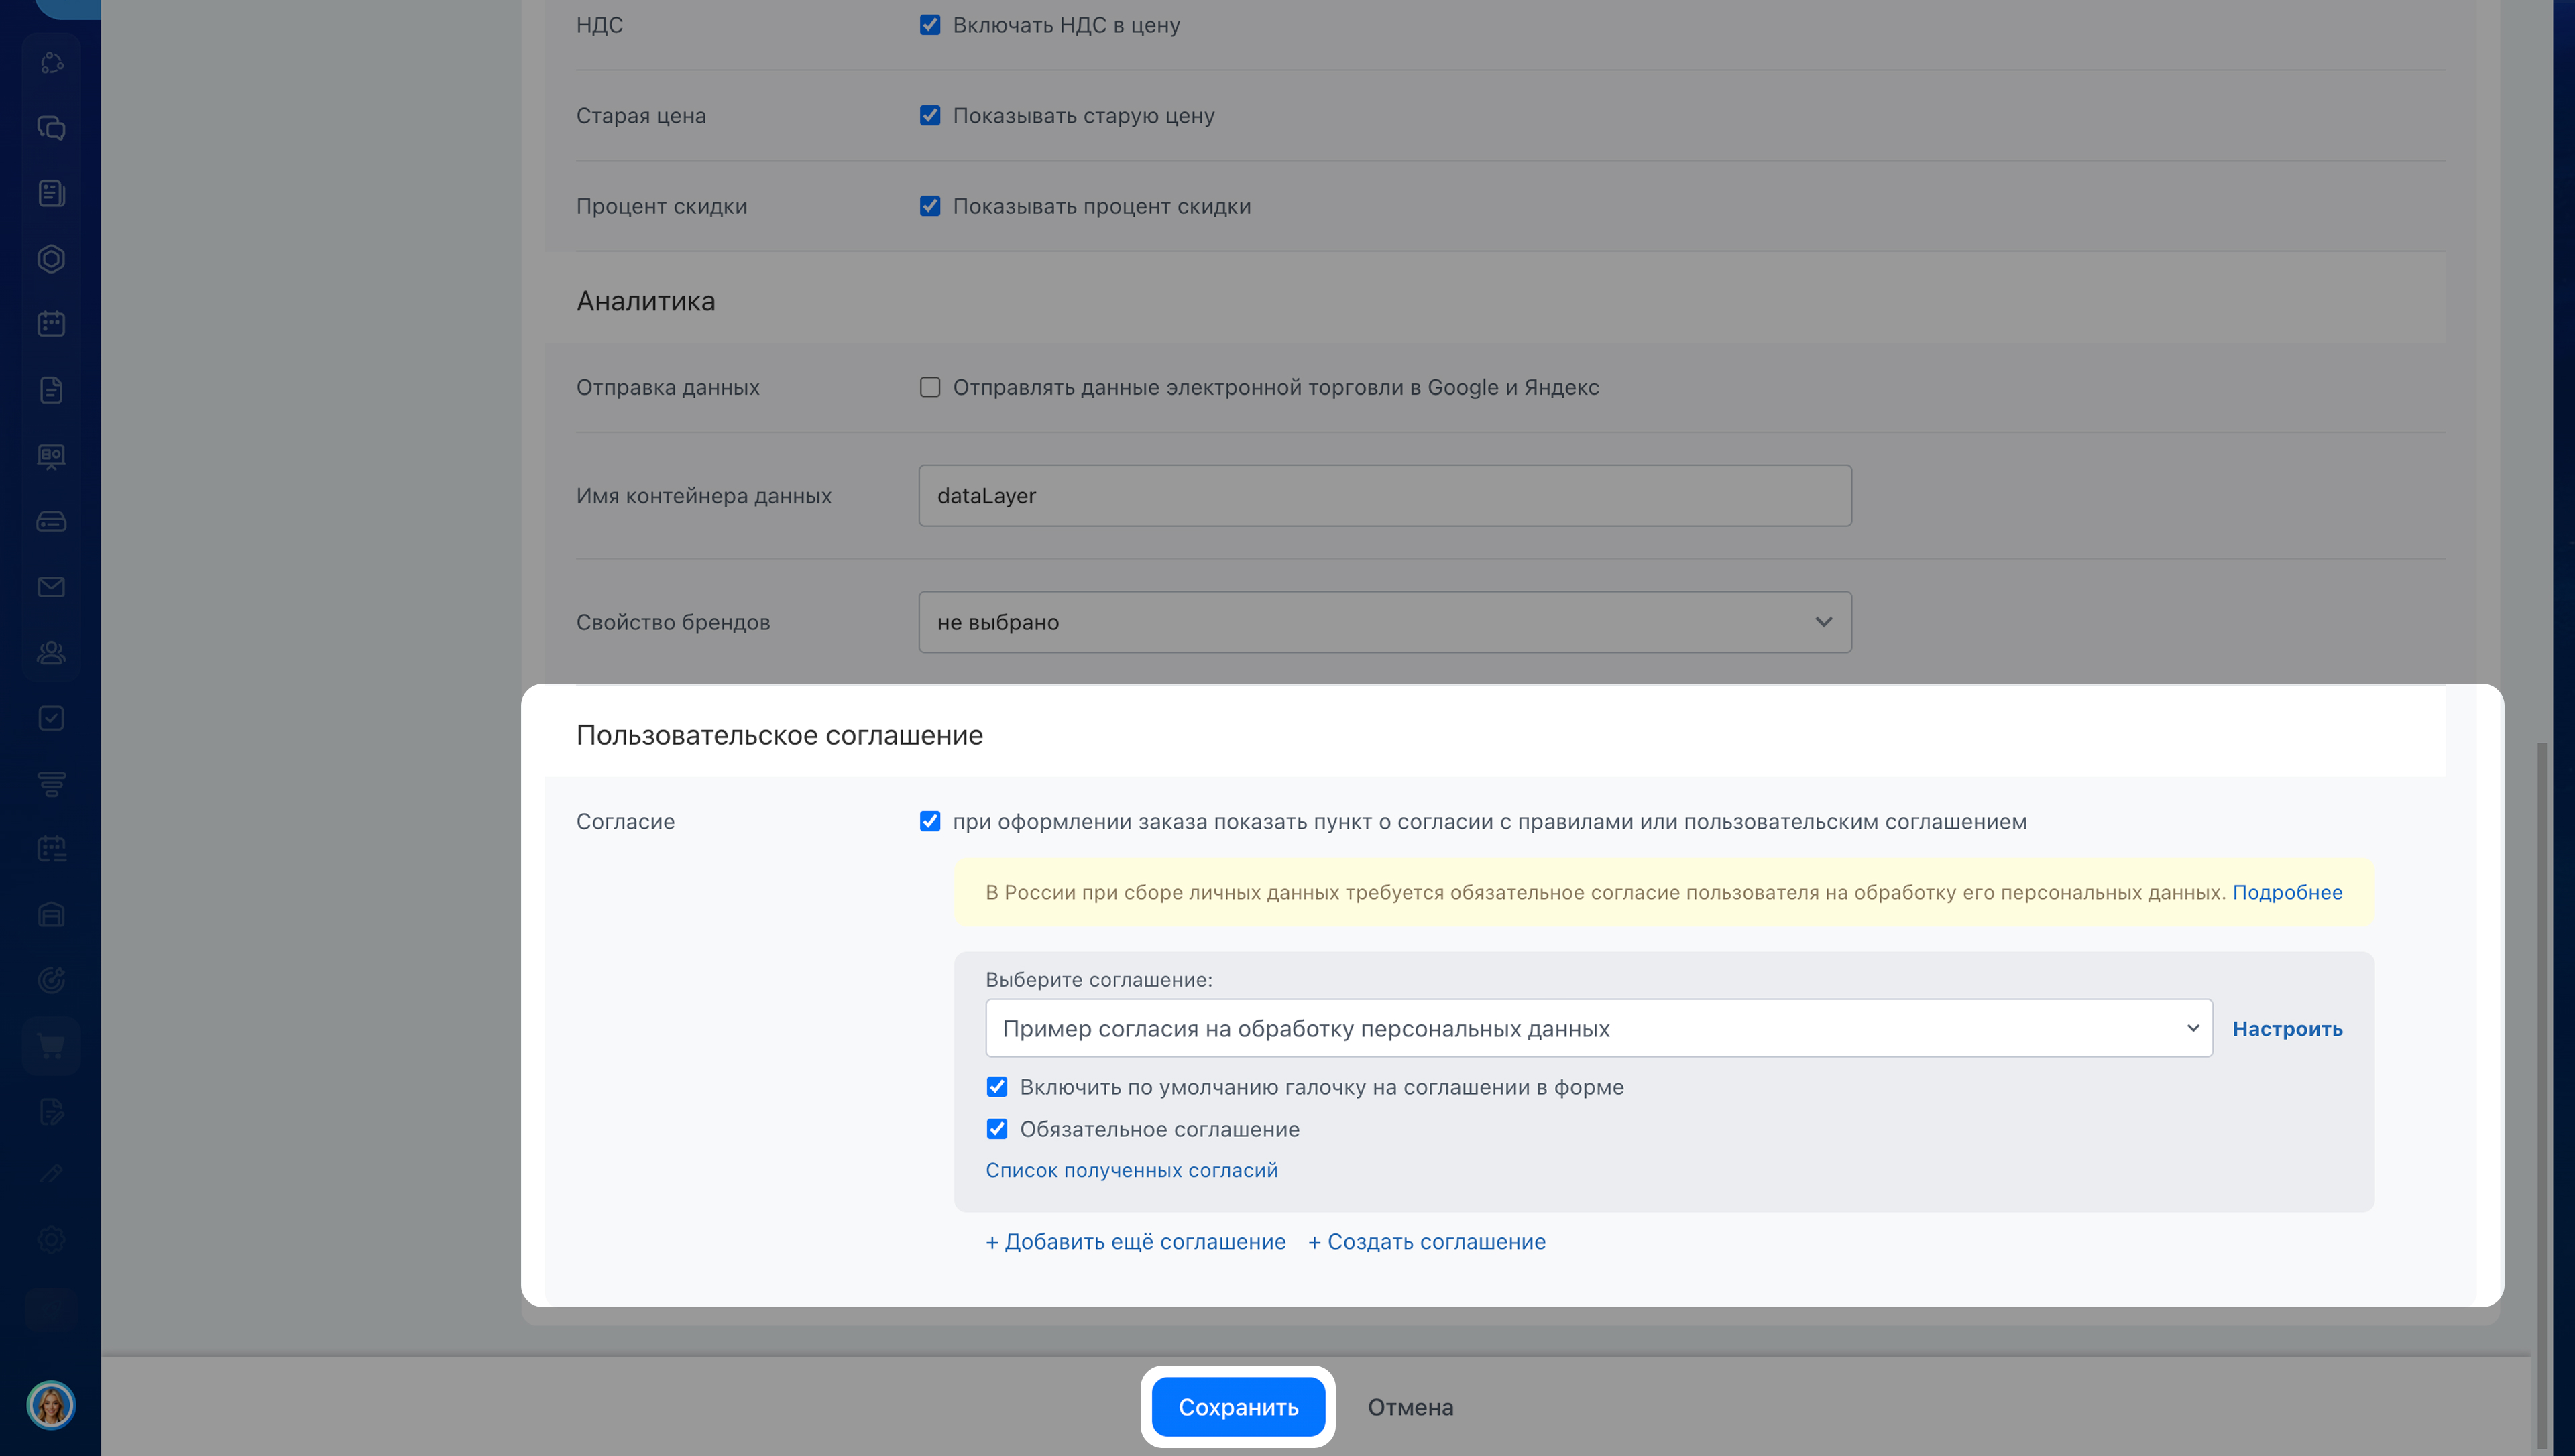The width and height of the screenshot is (2575, 1456).
Task: Toggle the mandatory agreement checkbox
Action: (x=997, y=1129)
